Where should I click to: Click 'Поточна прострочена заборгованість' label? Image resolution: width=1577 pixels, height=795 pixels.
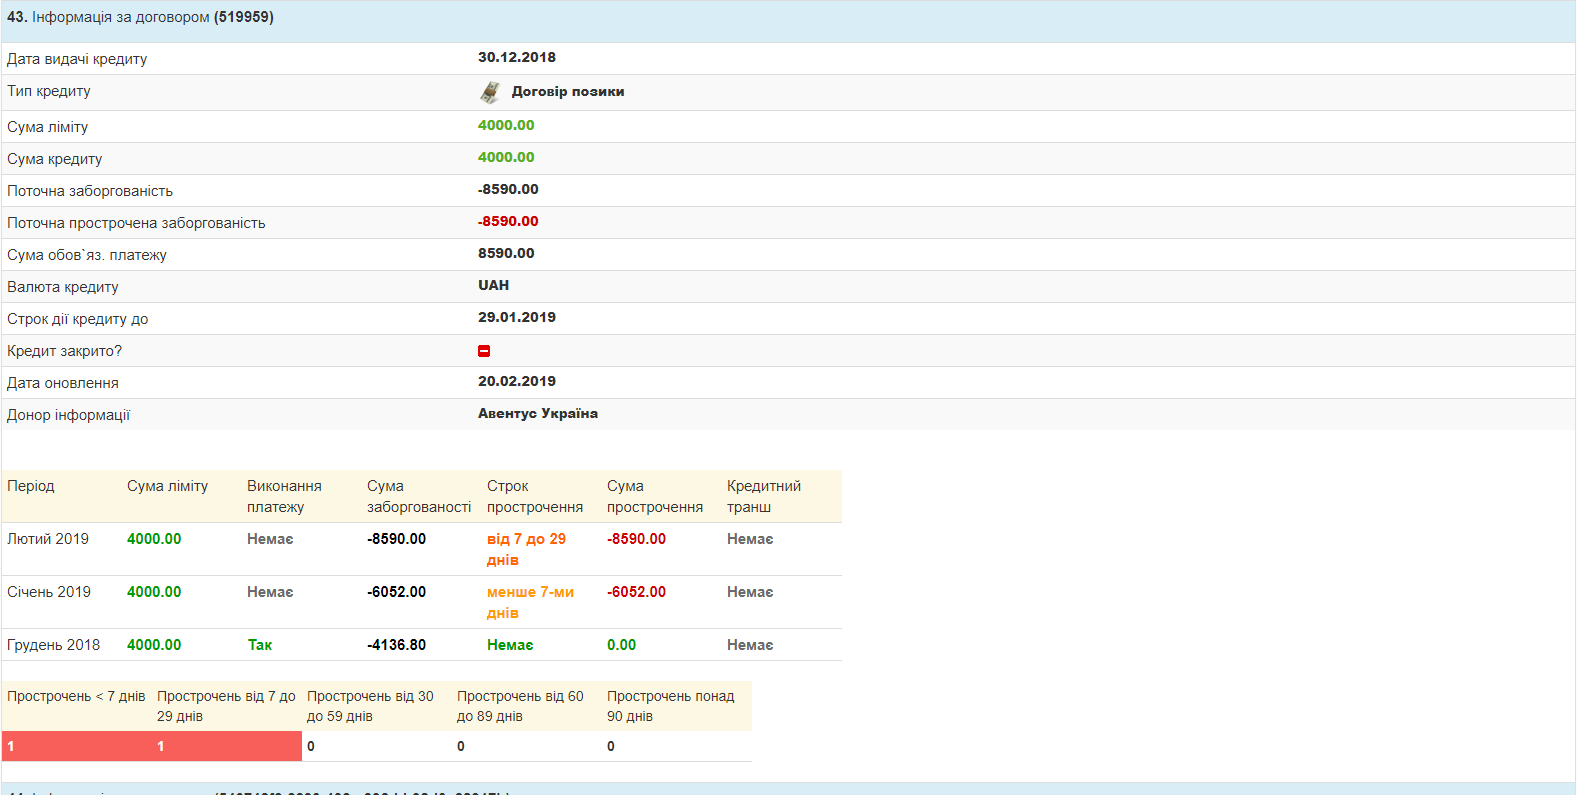pos(136,223)
